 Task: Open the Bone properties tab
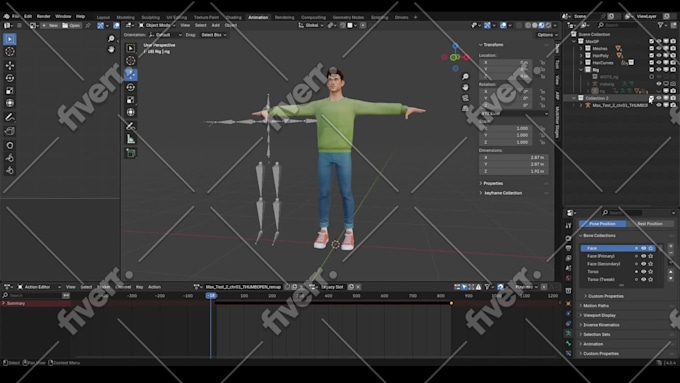coord(569,344)
